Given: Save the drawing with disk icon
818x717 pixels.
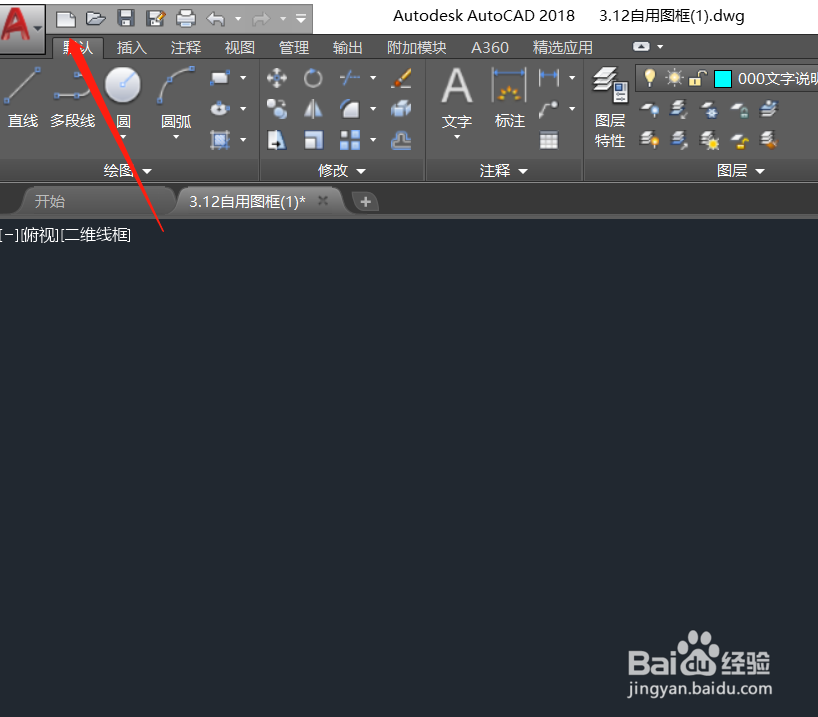Looking at the screenshot, I should (126, 19).
